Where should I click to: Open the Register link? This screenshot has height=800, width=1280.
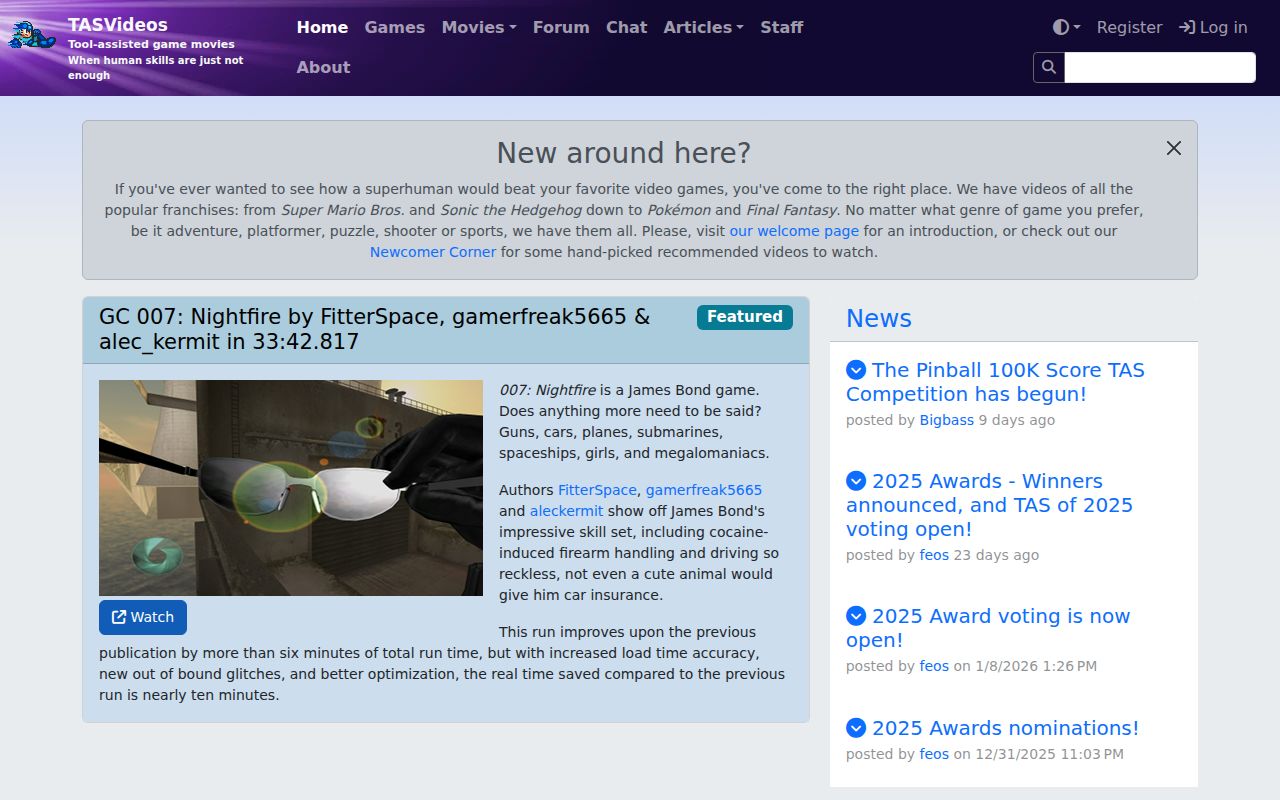(x=1129, y=27)
